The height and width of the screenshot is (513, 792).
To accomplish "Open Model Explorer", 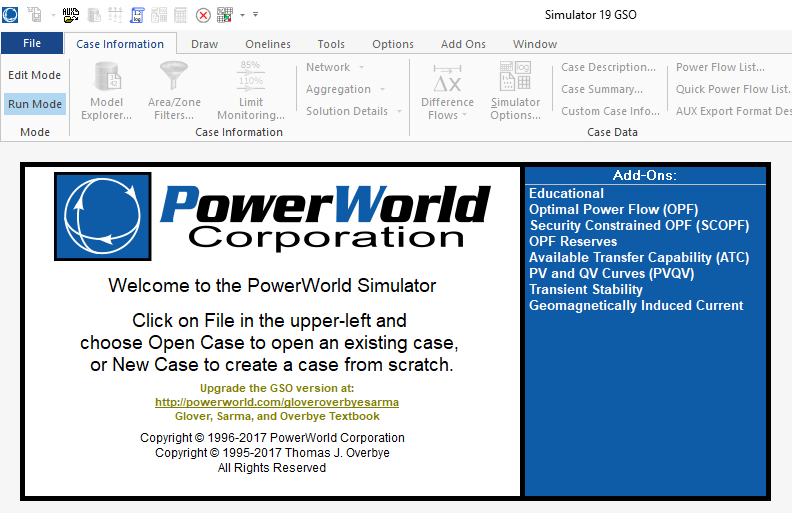I will [107, 90].
